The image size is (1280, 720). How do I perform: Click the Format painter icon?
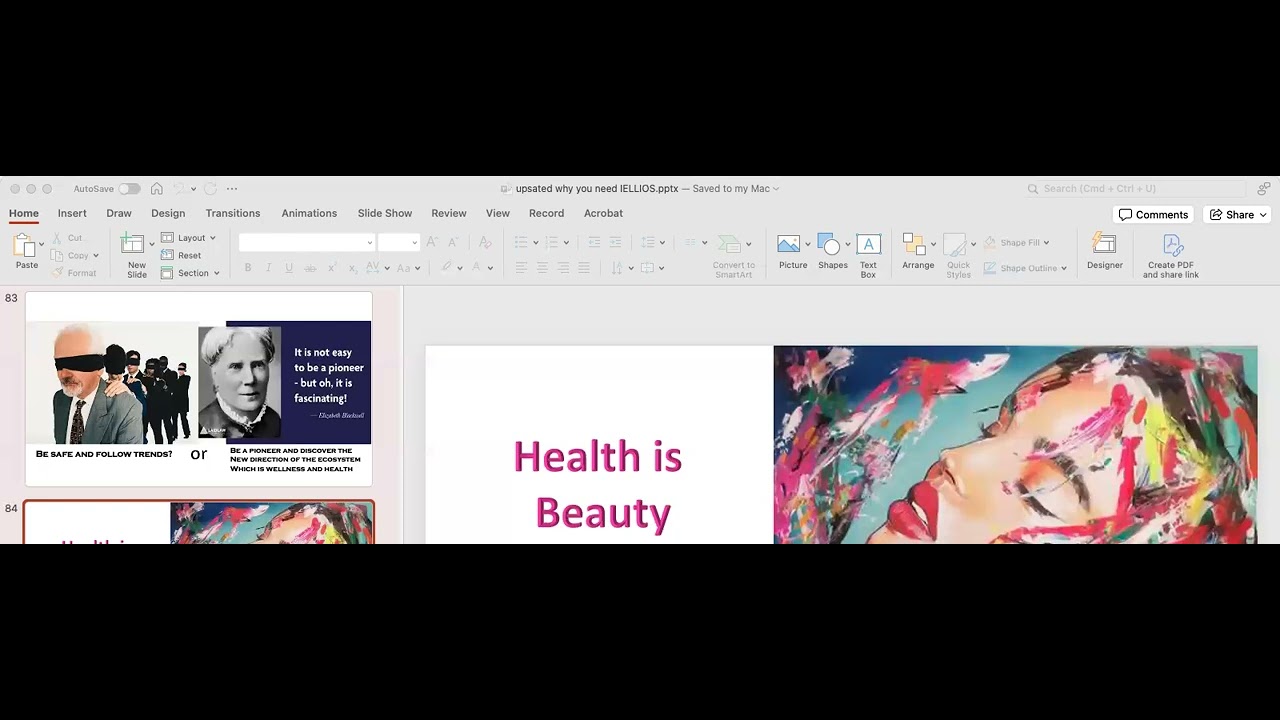click(57, 273)
